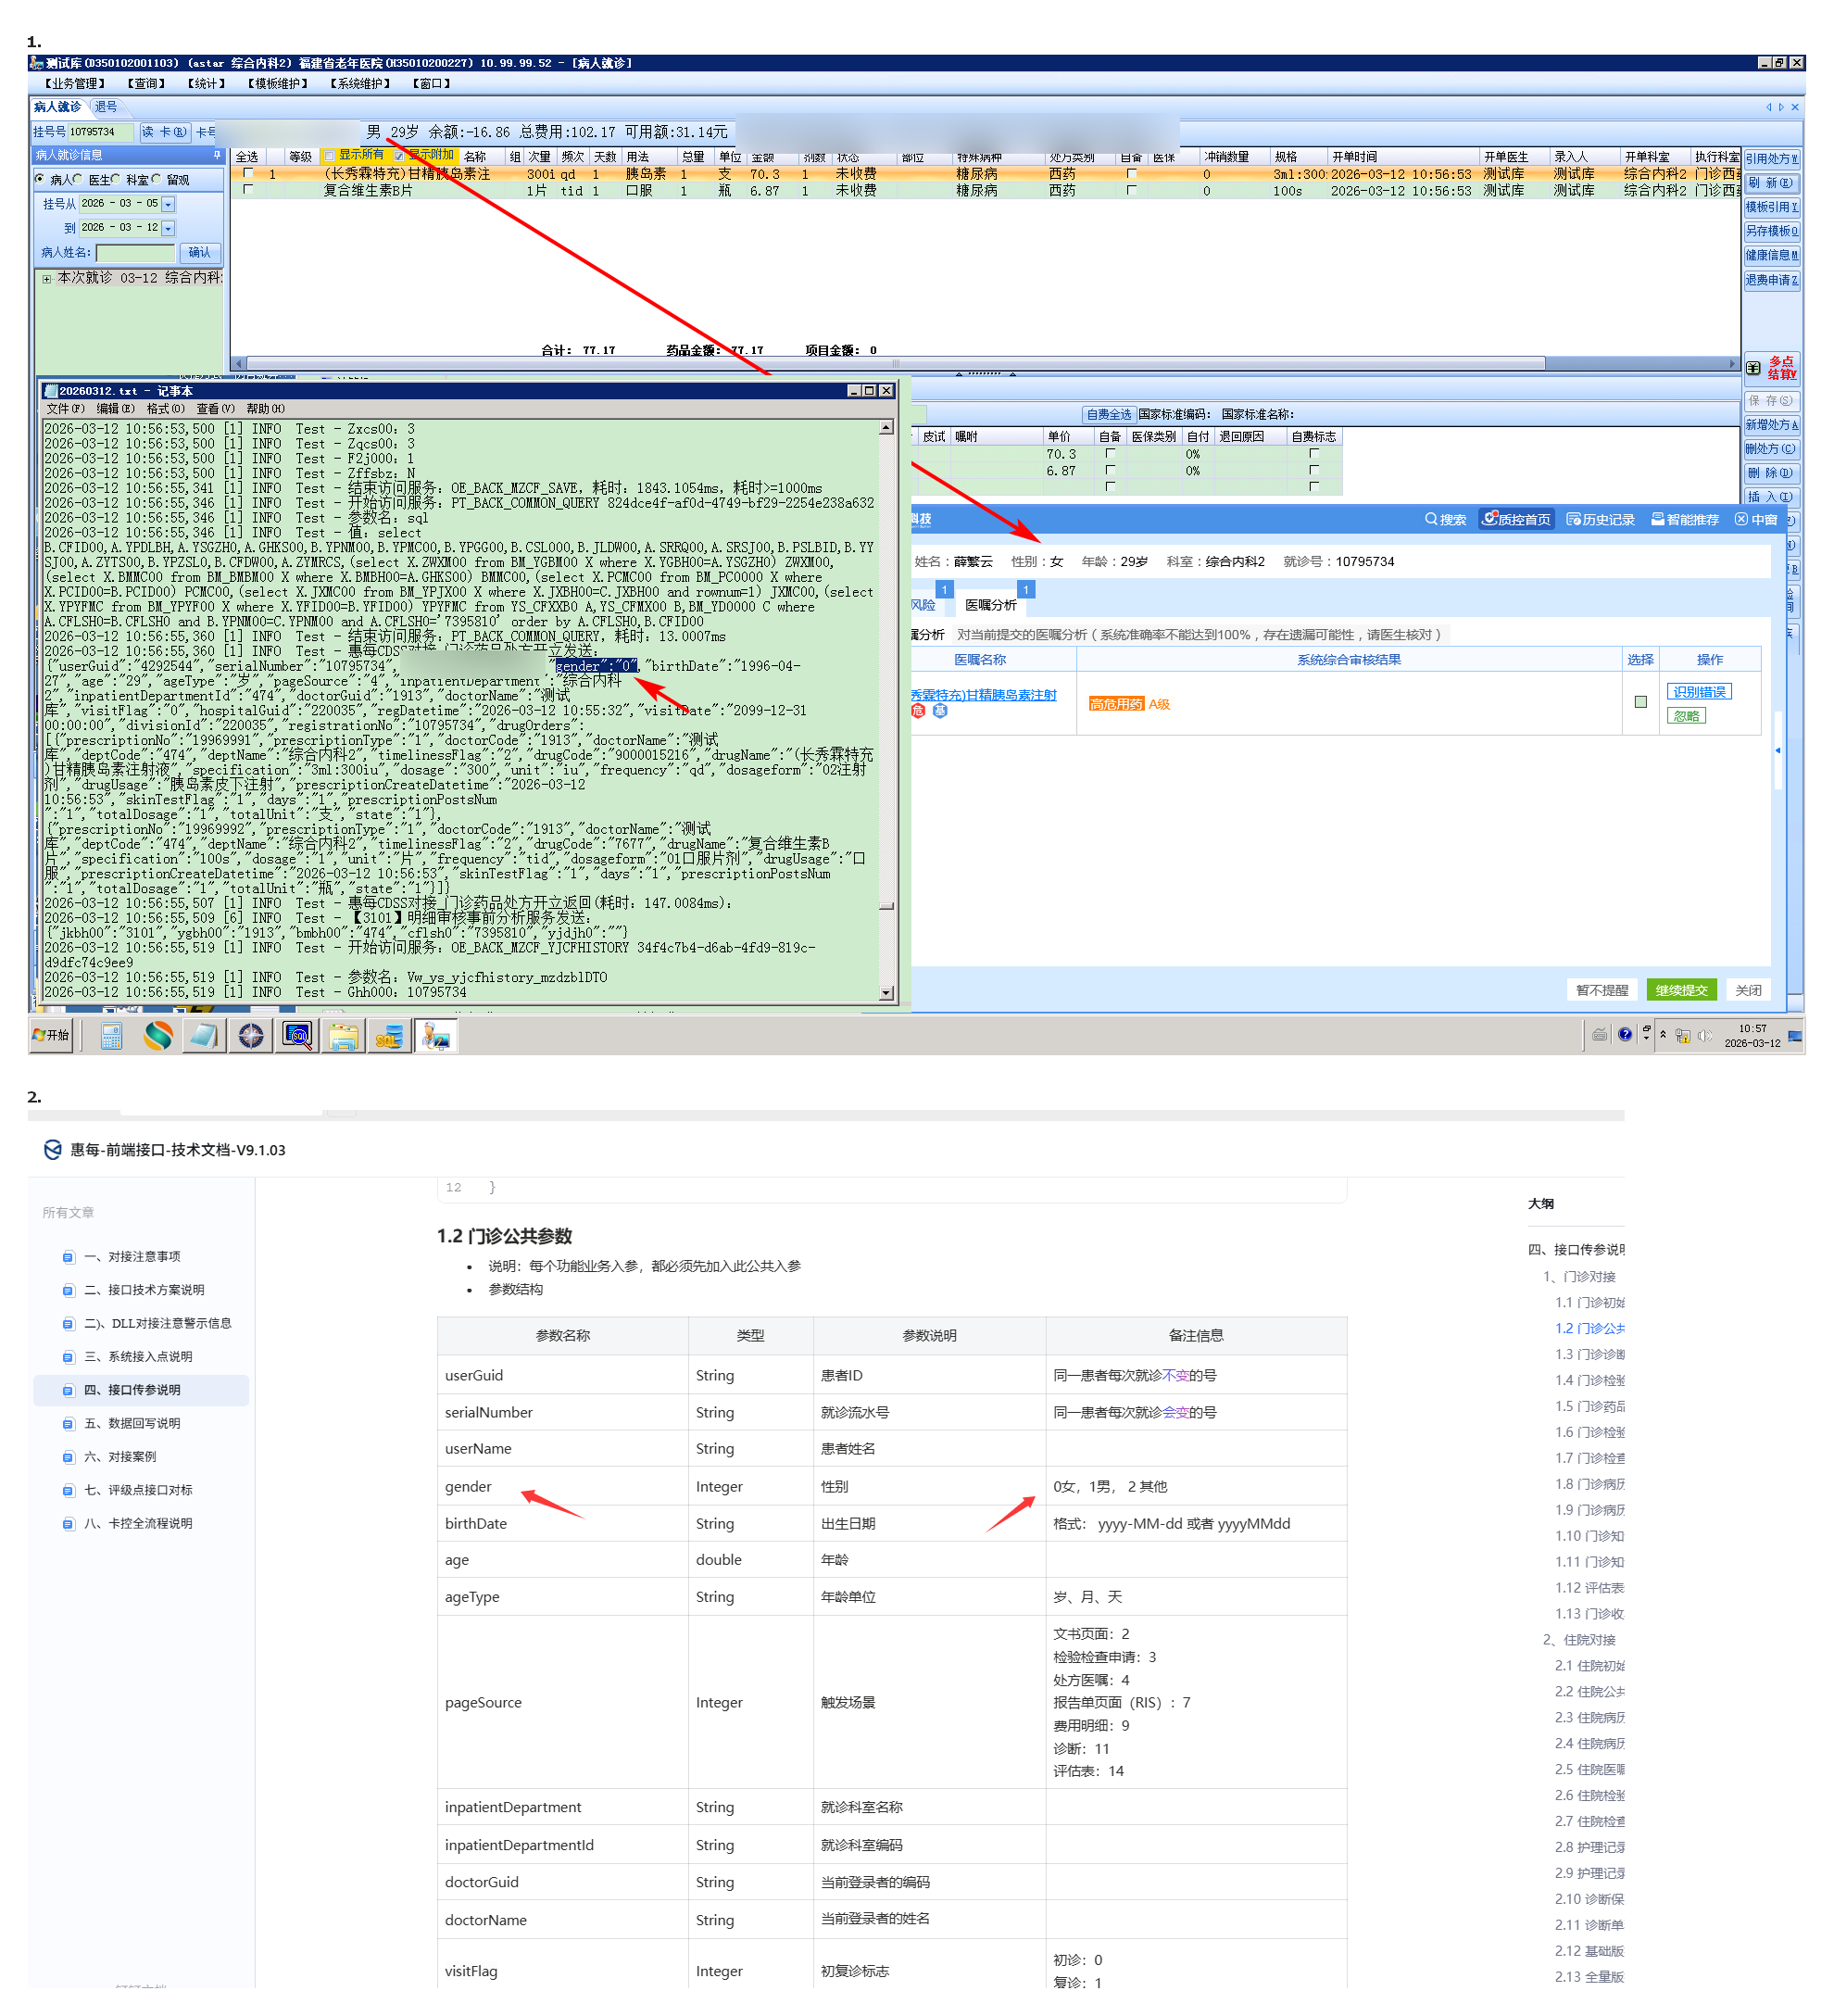
Task: Click the SQL query magnifier taskbar icon
Action: (x=298, y=1037)
